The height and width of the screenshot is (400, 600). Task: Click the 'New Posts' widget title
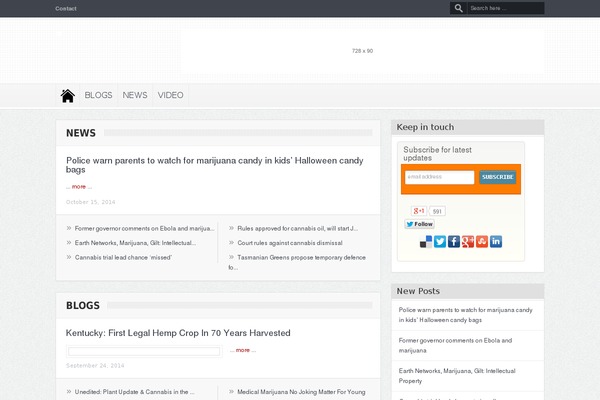(x=418, y=291)
